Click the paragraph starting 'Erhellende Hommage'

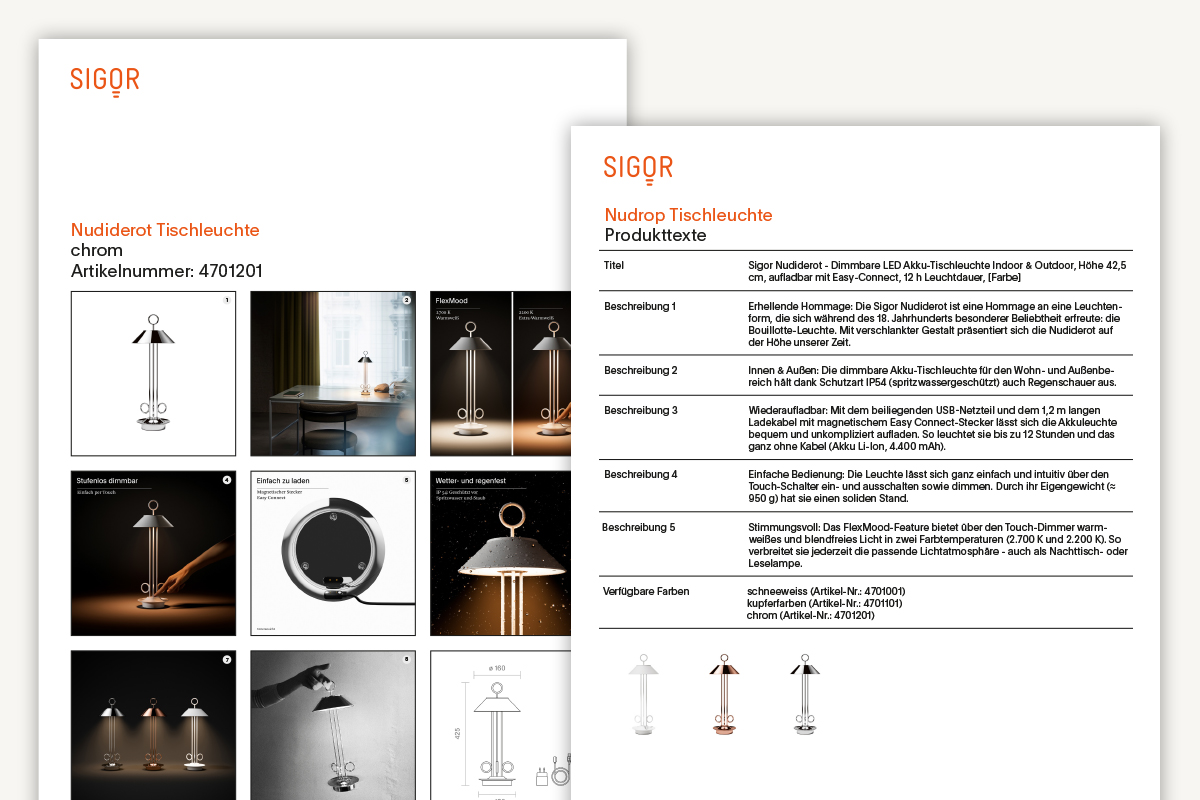936,324
